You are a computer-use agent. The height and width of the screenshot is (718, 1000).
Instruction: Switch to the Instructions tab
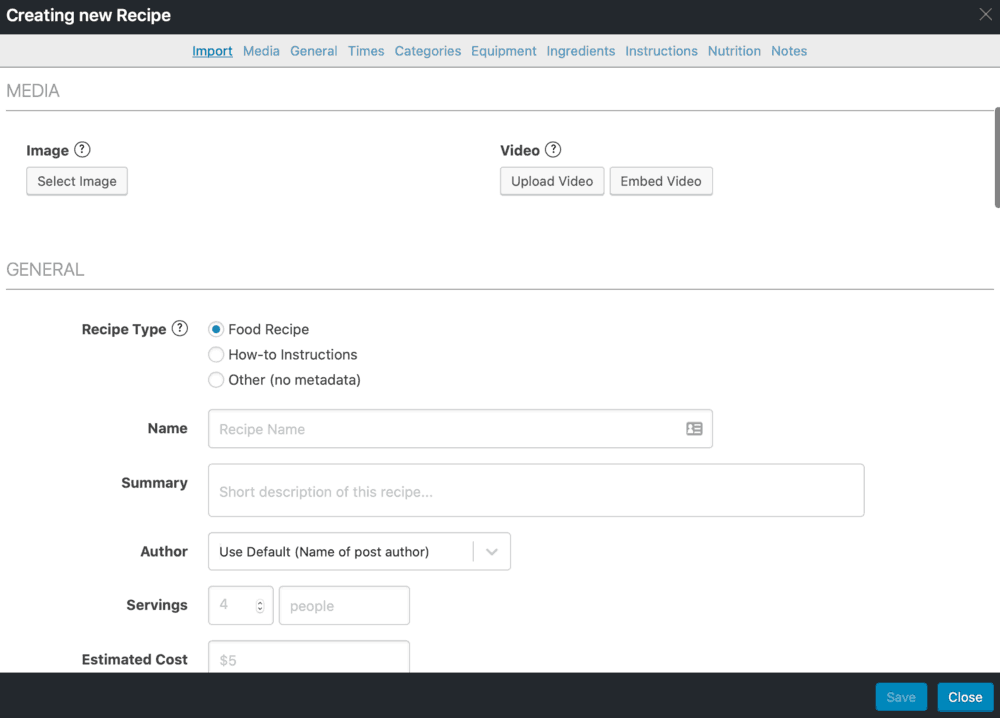tap(661, 51)
